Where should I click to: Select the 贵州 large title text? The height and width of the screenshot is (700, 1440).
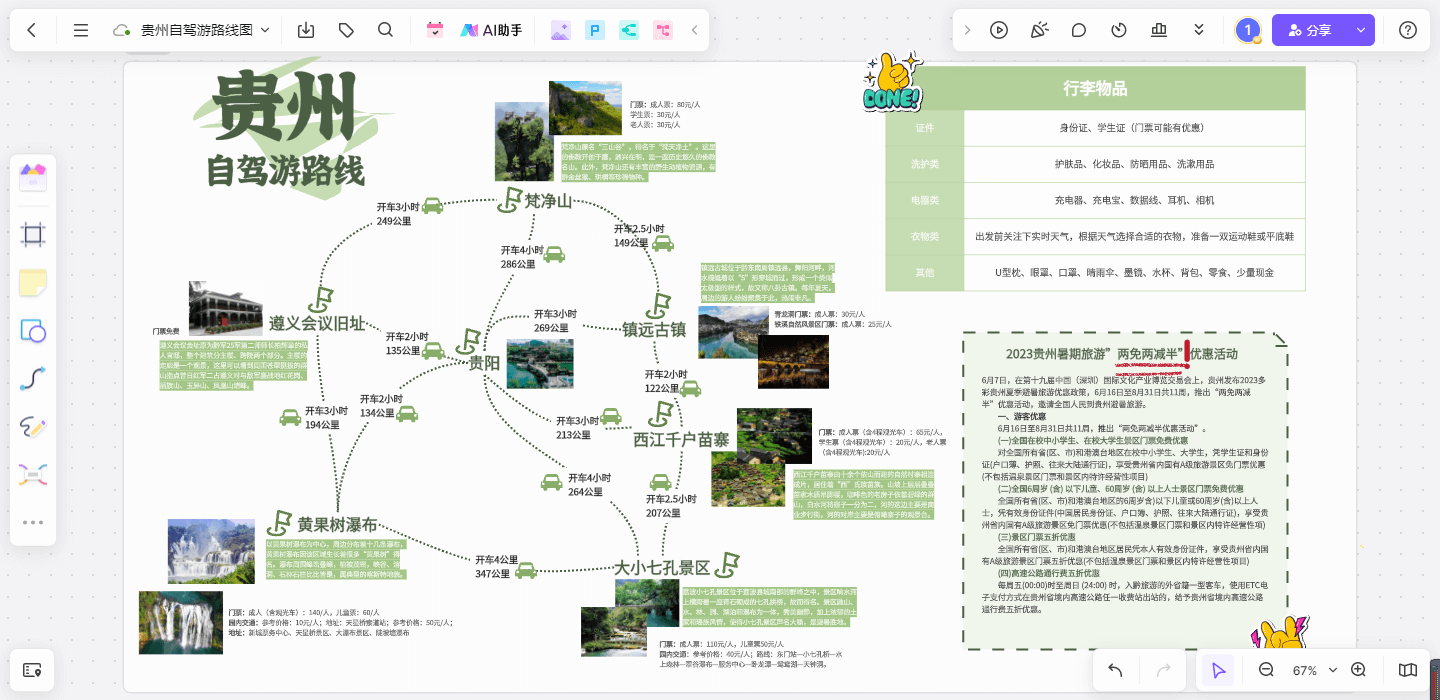pyautogui.click(x=284, y=107)
